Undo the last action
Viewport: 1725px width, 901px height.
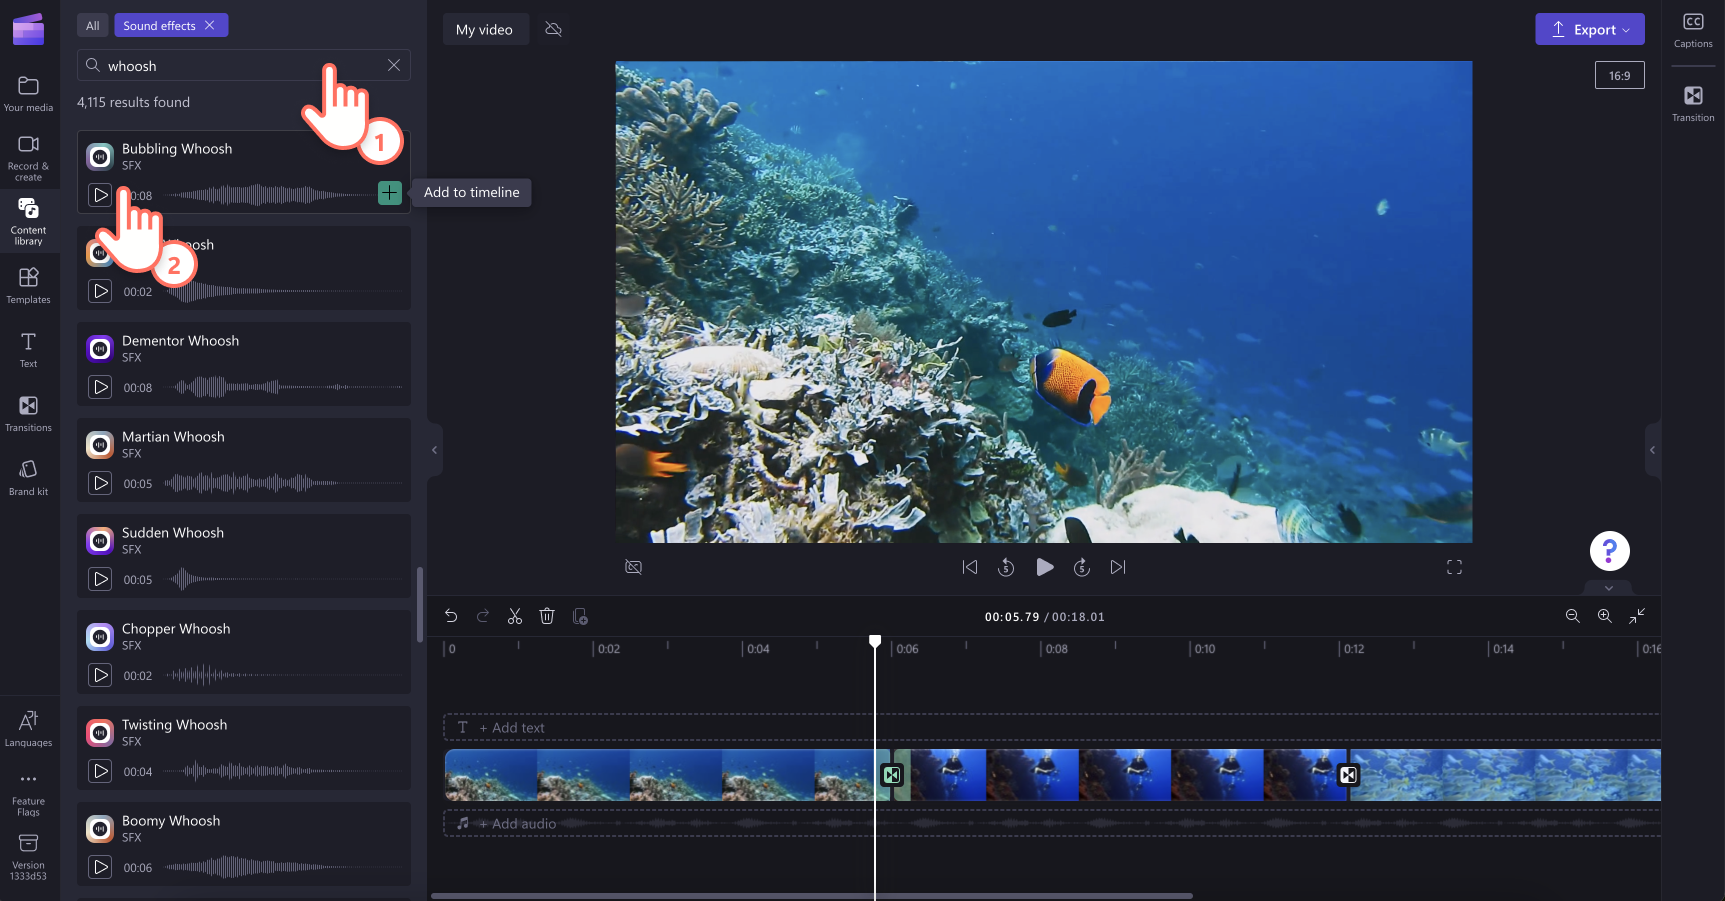(451, 616)
